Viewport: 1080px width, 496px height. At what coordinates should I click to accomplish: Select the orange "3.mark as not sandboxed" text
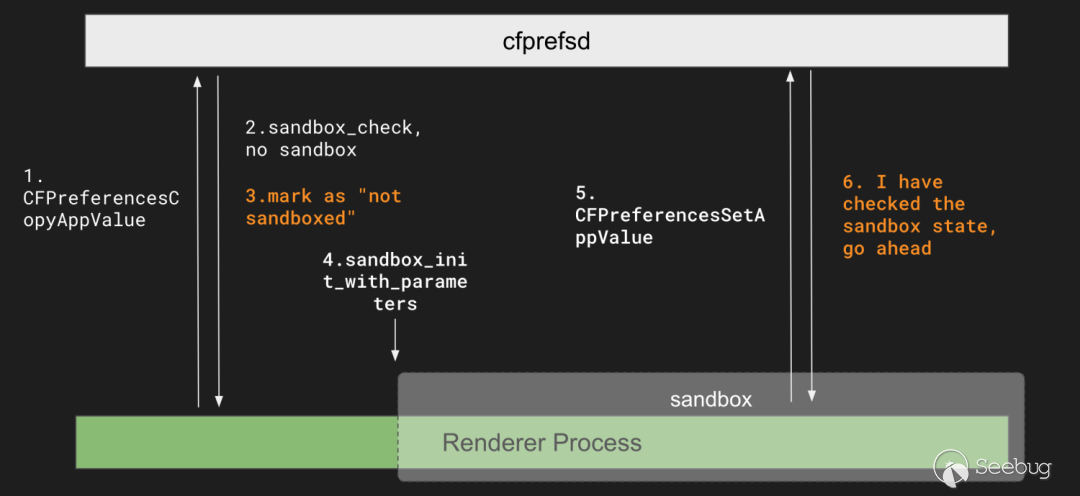[322, 206]
